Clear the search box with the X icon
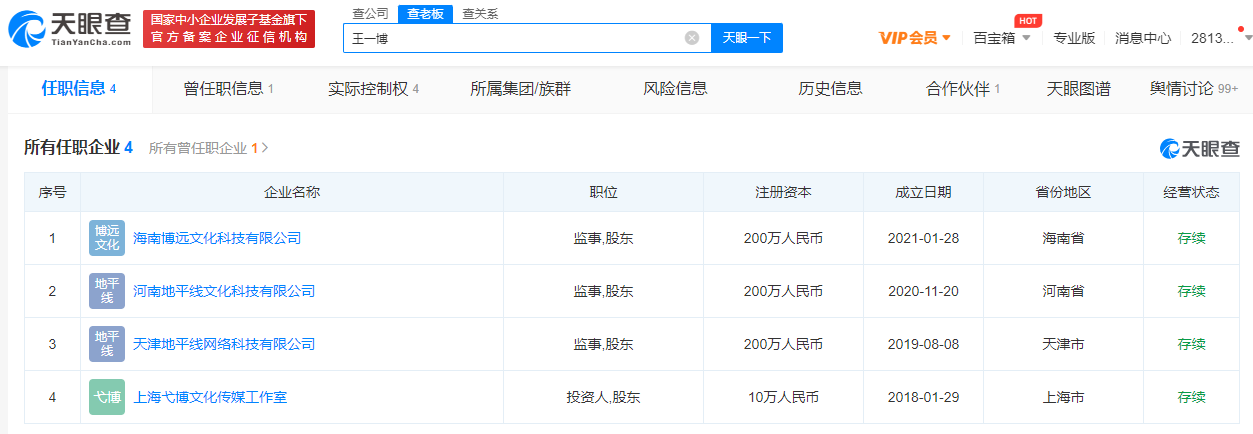Image resolution: width=1253 pixels, height=434 pixels. pyautogui.click(x=691, y=38)
